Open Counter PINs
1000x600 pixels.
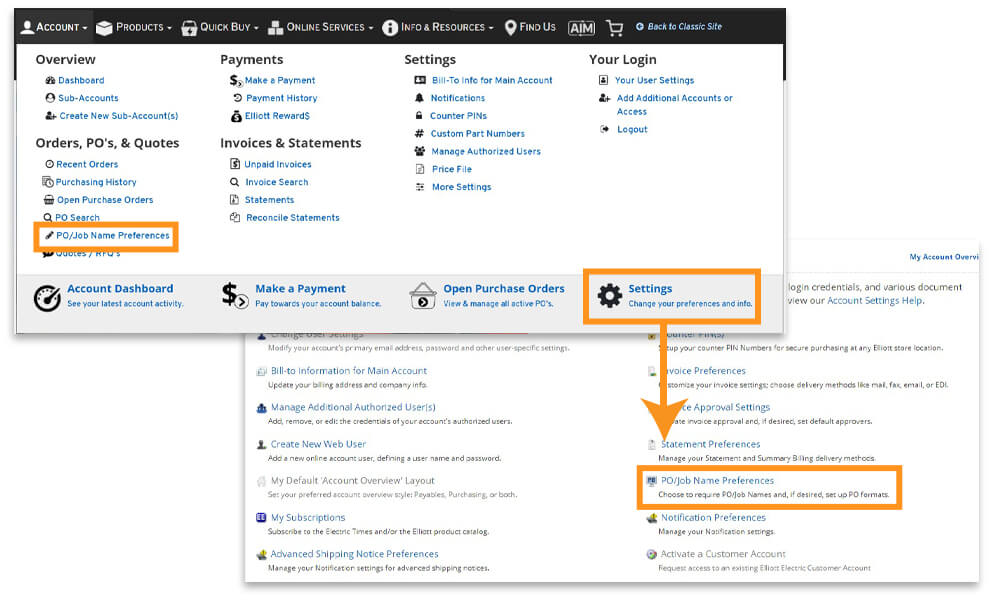tap(459, 116)
